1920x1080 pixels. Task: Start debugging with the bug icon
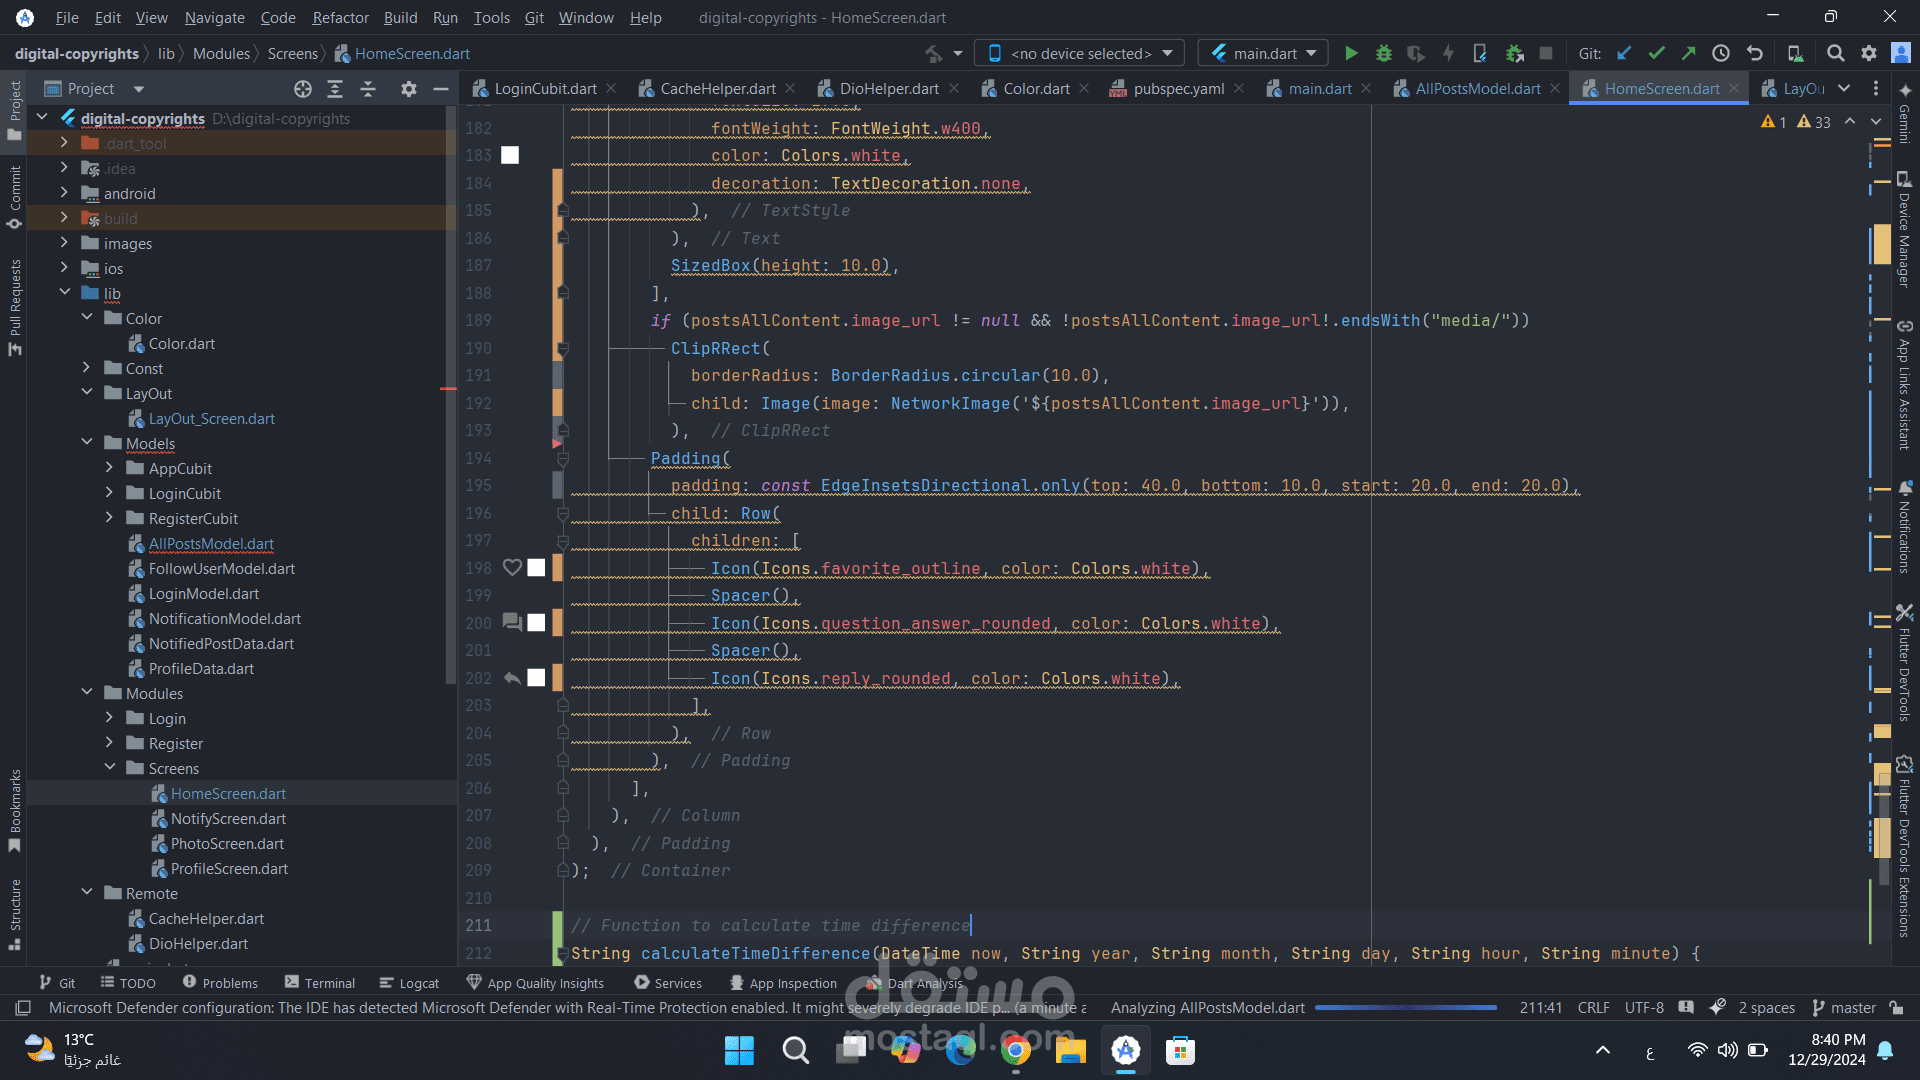coord(1383,54)
